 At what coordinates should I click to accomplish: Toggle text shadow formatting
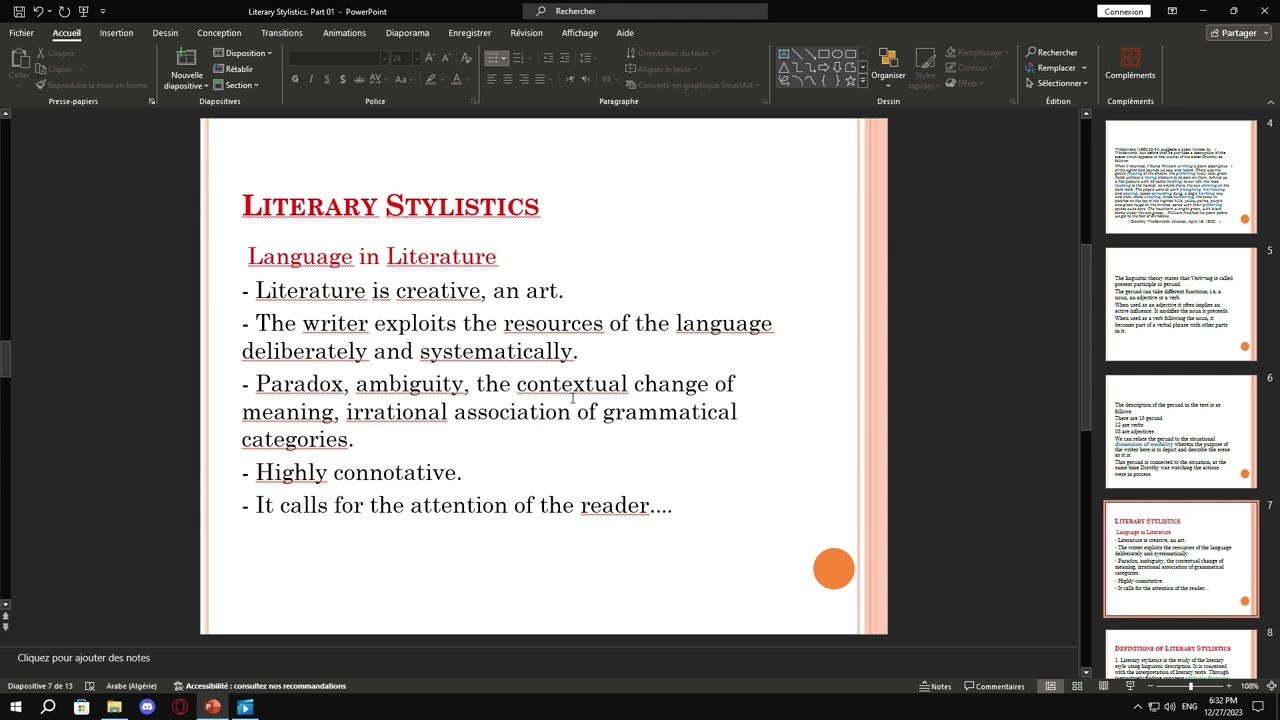343,79
